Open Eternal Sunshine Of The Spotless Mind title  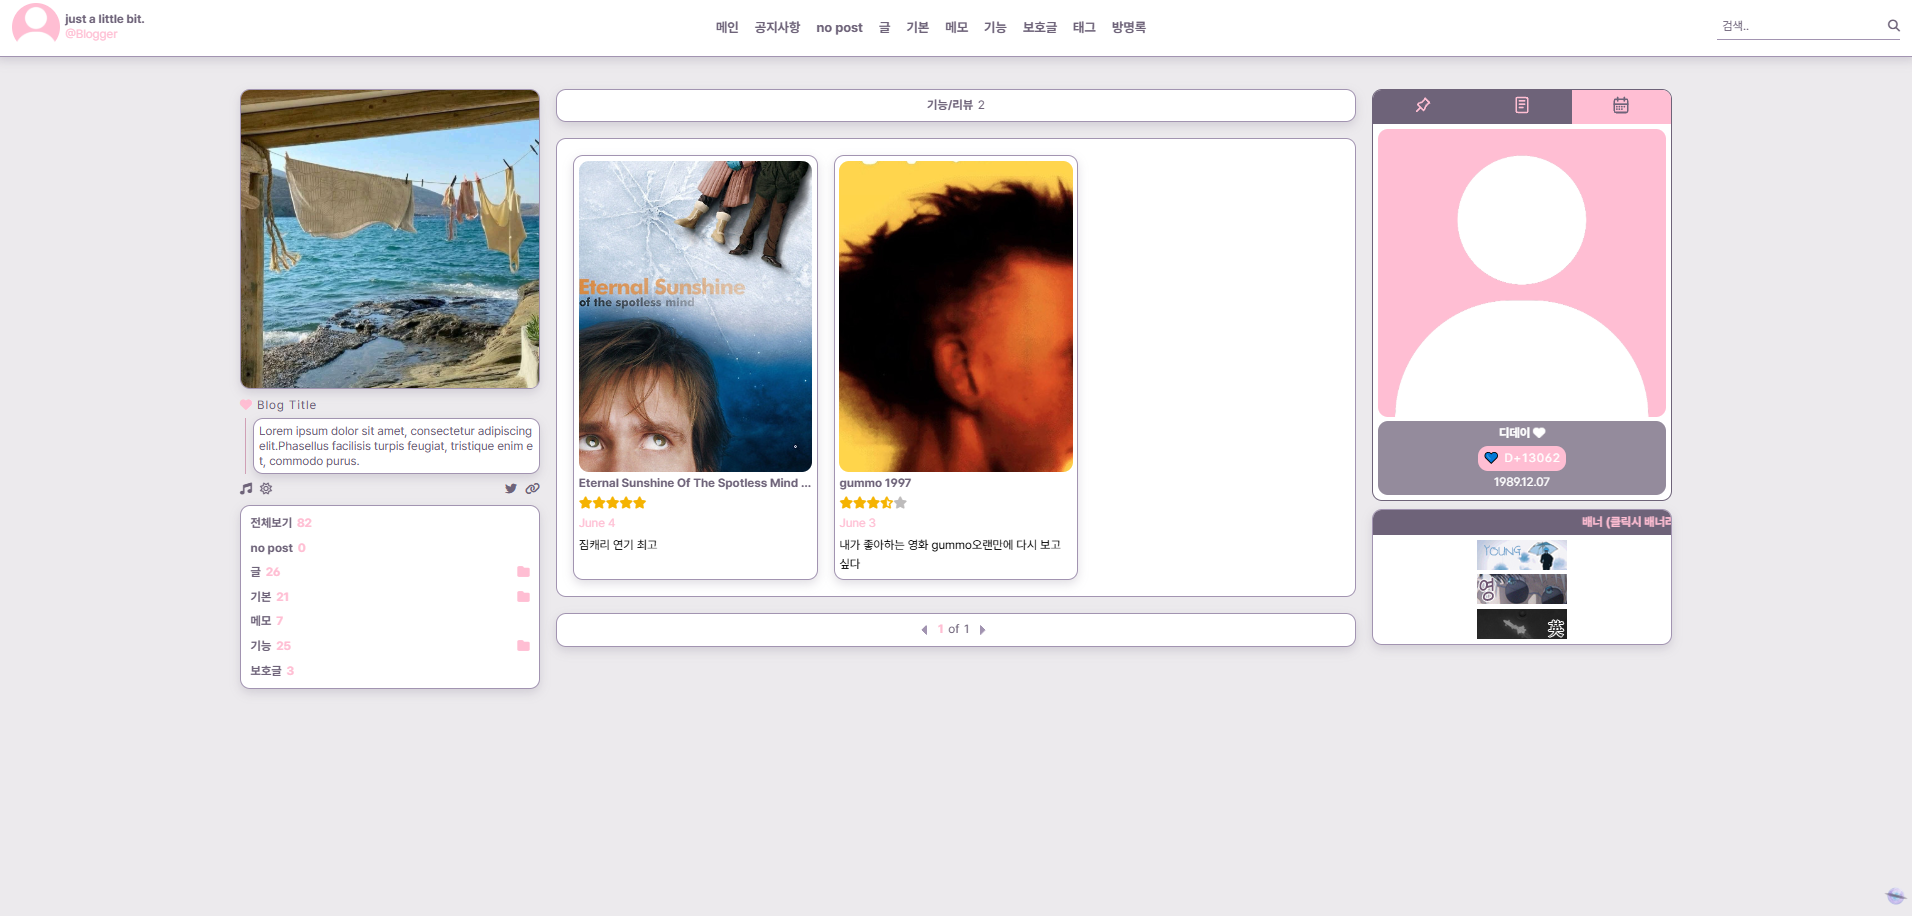(x=695, y=483)
